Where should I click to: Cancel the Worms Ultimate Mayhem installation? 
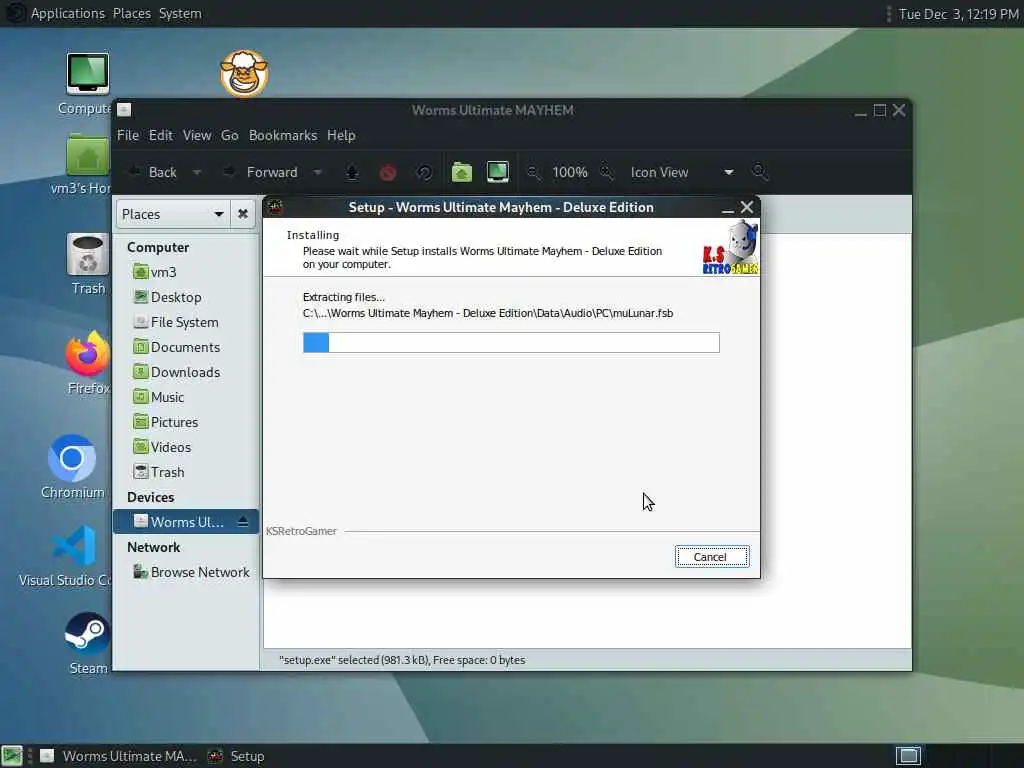(x=712, y=557)
